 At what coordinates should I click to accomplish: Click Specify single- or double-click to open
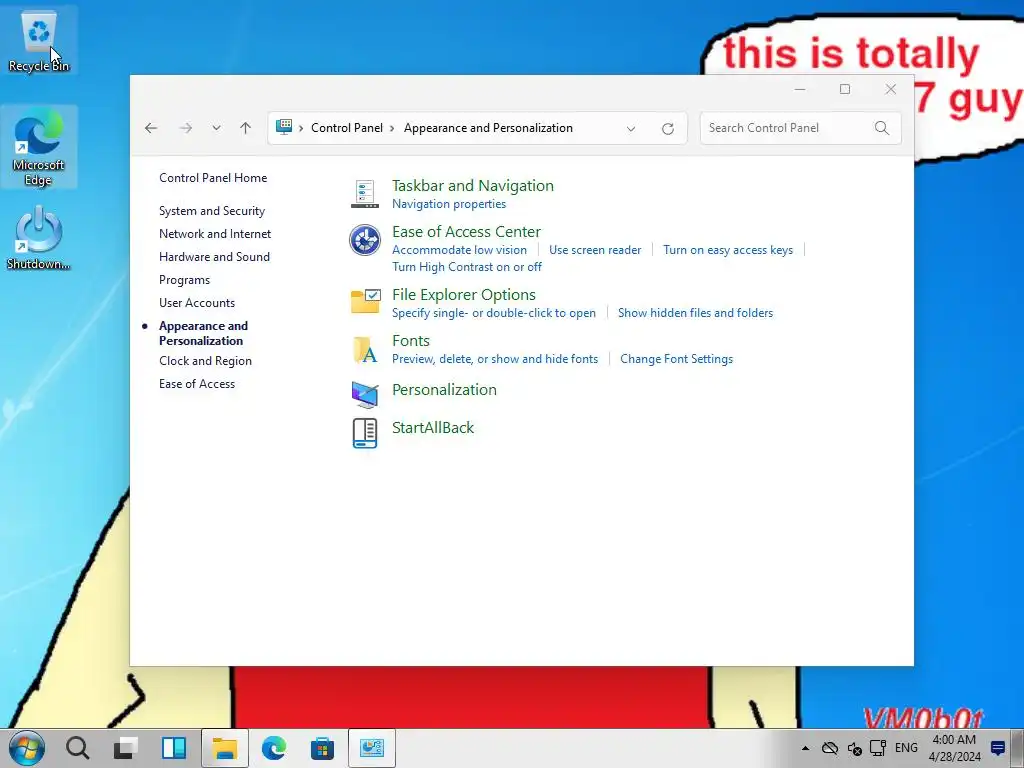494,313
